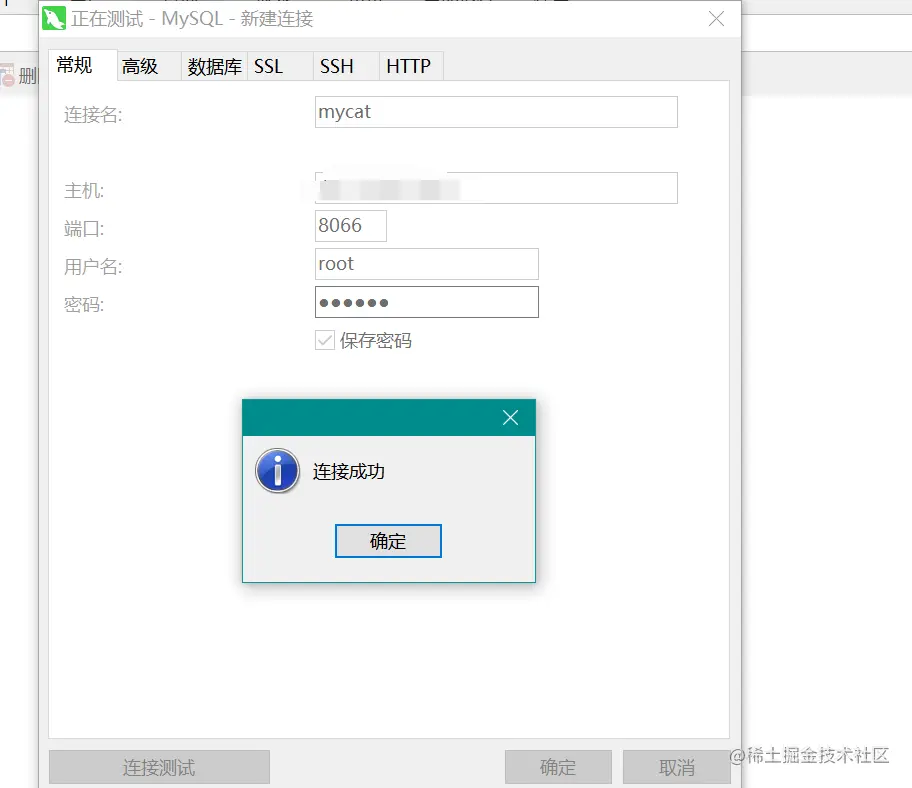912x788 pixels.
Task: Click the 端口 field showing 8066
Action: (351, 226)
